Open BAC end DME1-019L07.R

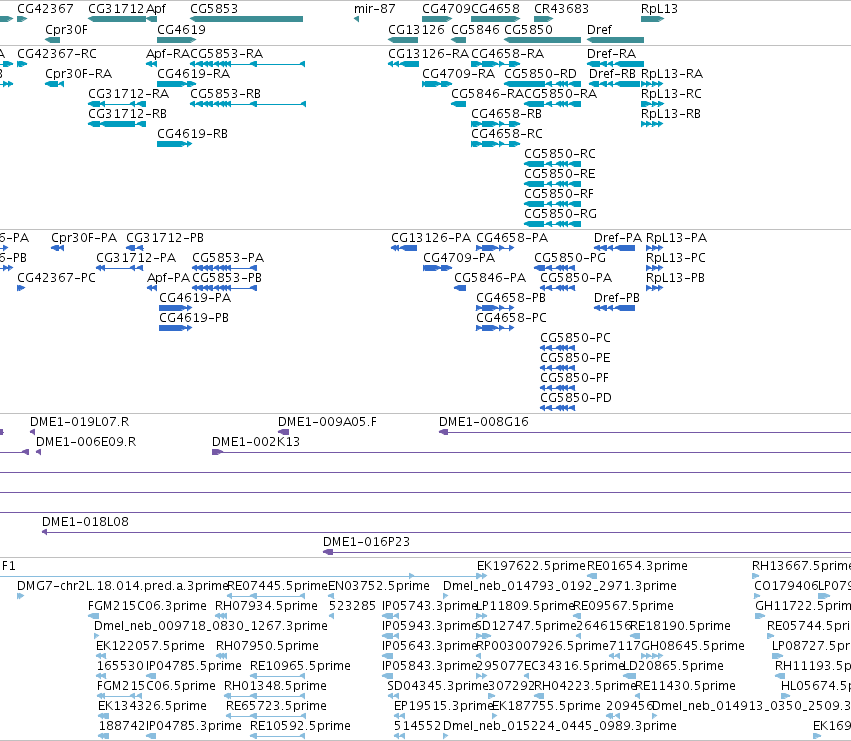79,422
